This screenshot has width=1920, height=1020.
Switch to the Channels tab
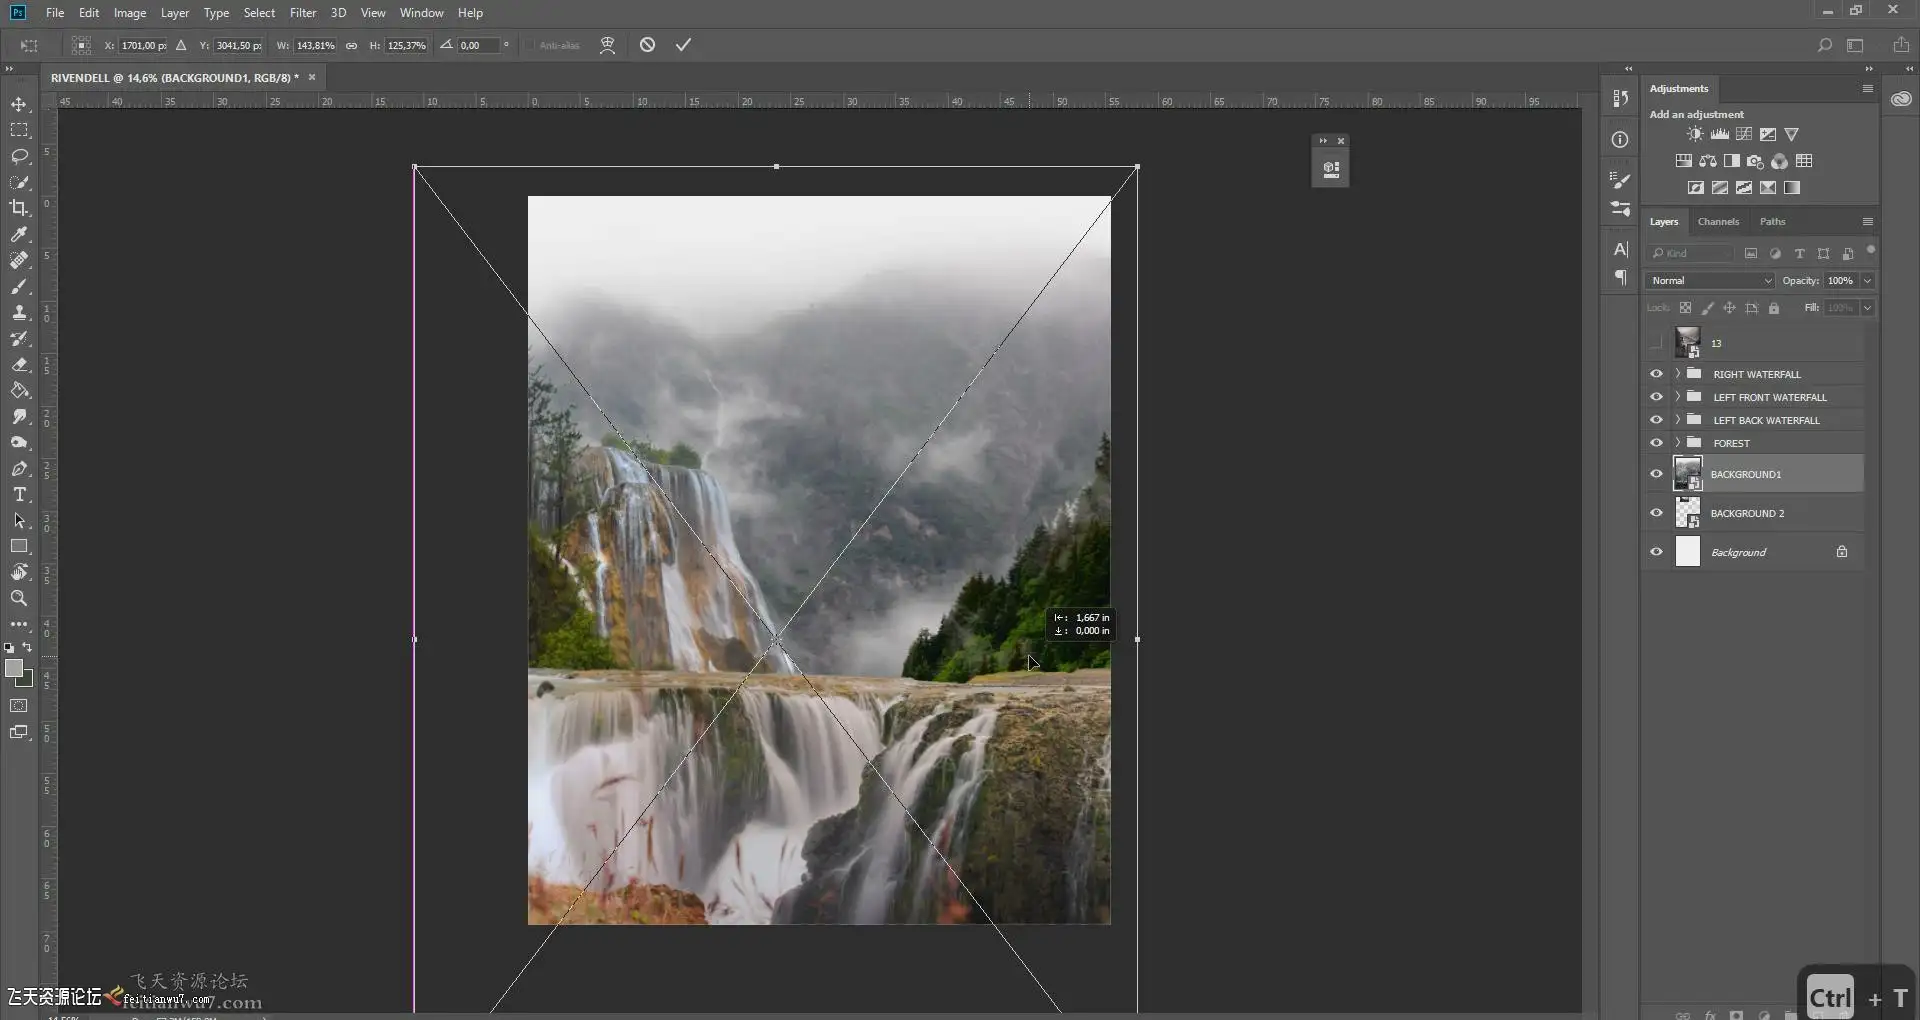click(1718, 222)
